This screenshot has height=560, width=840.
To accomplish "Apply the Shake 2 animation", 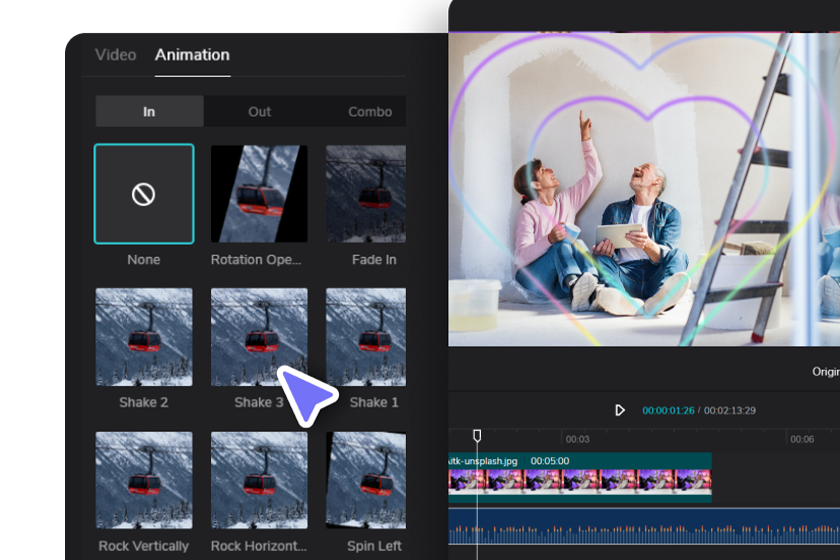I will (144, 337).
